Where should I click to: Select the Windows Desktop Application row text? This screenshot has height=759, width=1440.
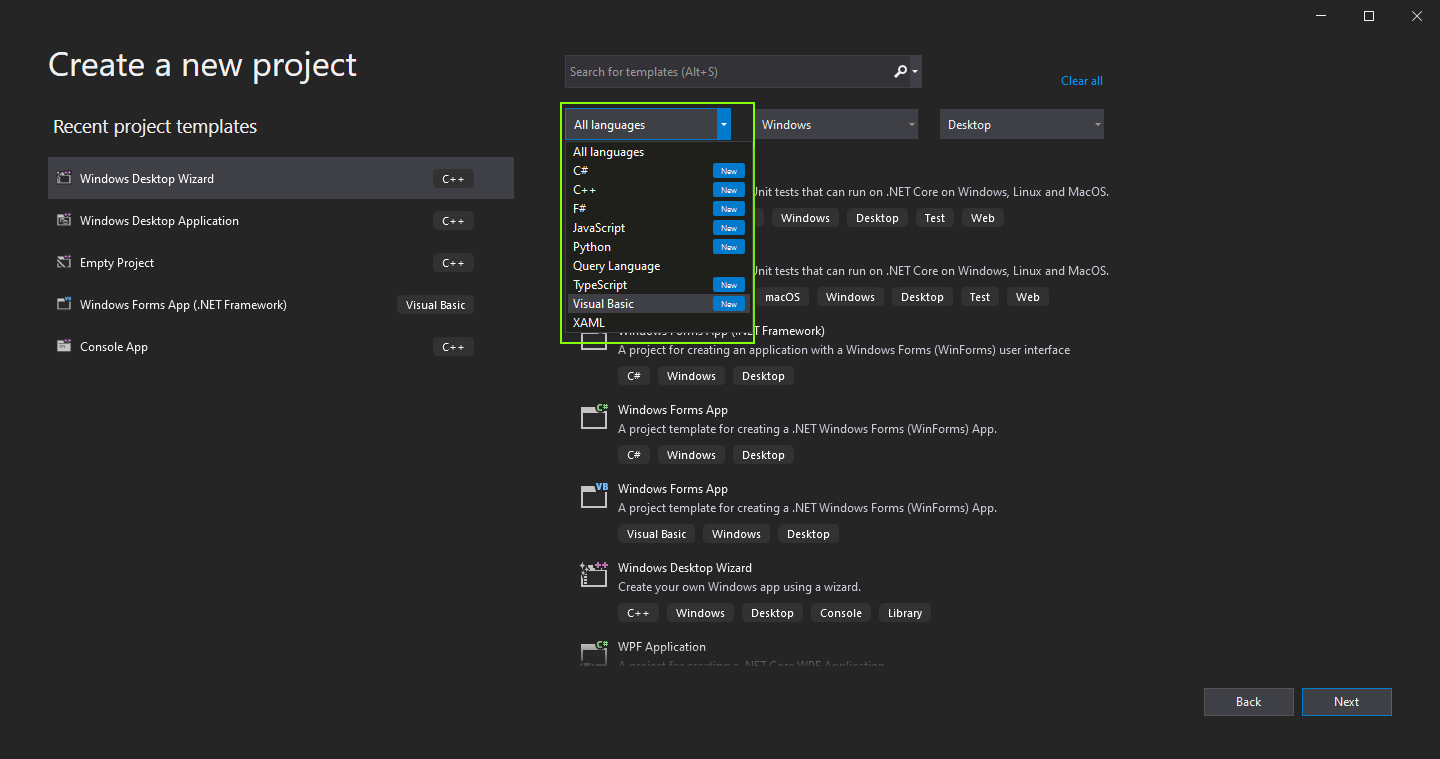159,221
